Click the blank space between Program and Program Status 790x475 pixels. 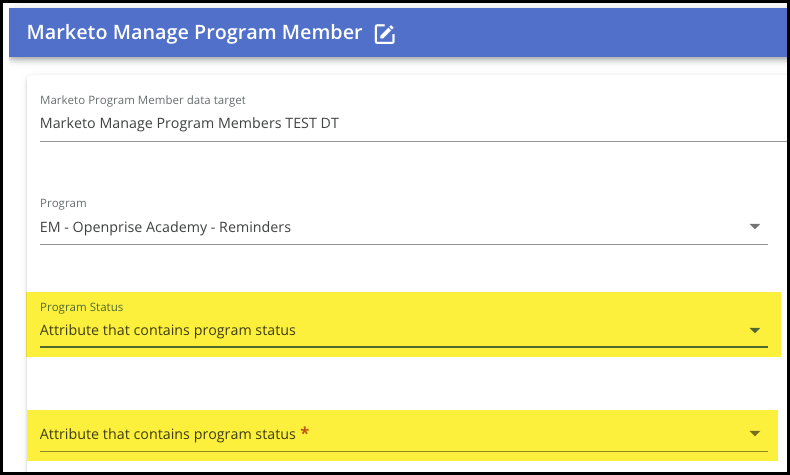pos(403,268)
